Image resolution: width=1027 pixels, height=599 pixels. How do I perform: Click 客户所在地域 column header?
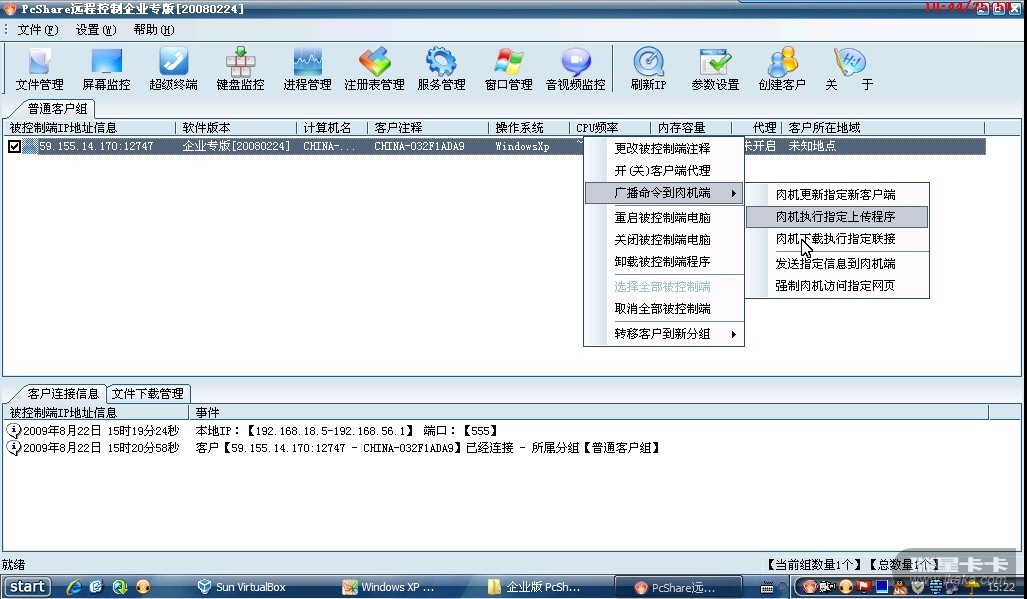click(x=883, y=128)
